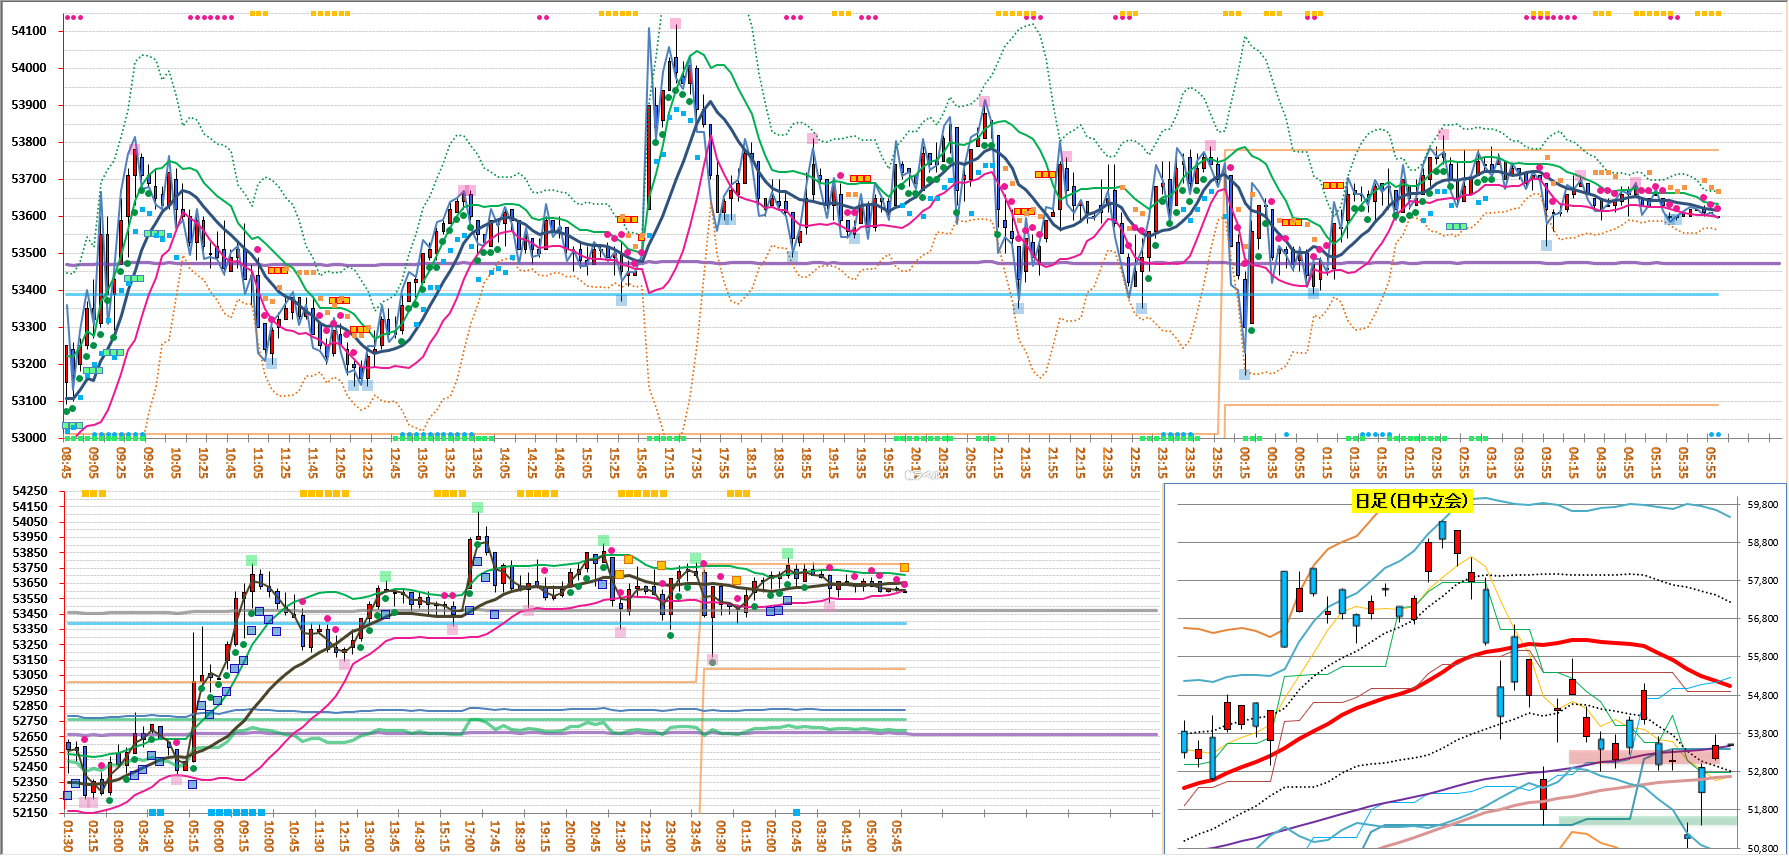Select the 05:55 time label on top chart

pyautogui.click(x=1711, y=462)
